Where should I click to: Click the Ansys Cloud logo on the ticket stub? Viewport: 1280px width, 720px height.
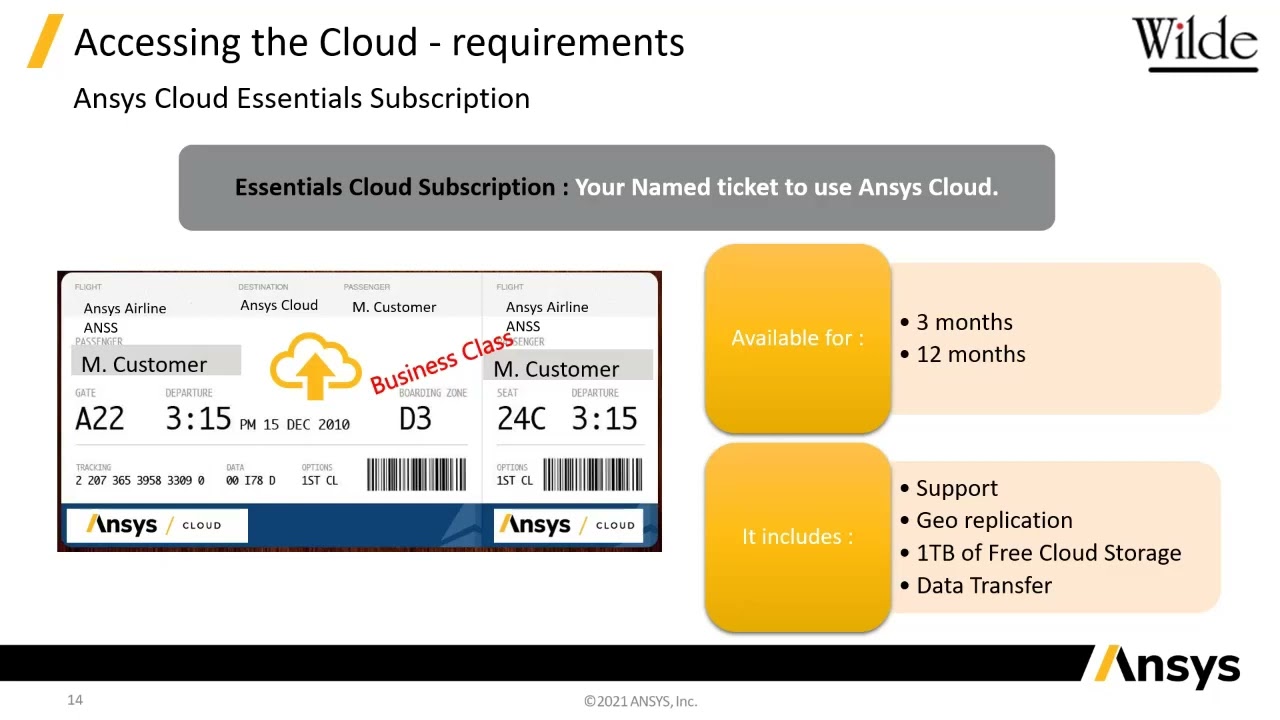click(x=568, y=525)
